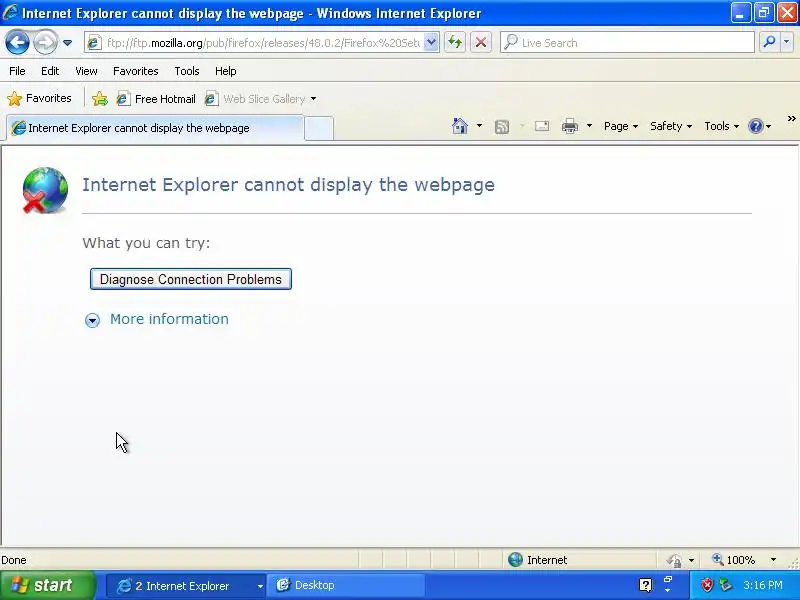Click the Read Mail envelope icon
The image size is (800, 600).
[542, 126]
